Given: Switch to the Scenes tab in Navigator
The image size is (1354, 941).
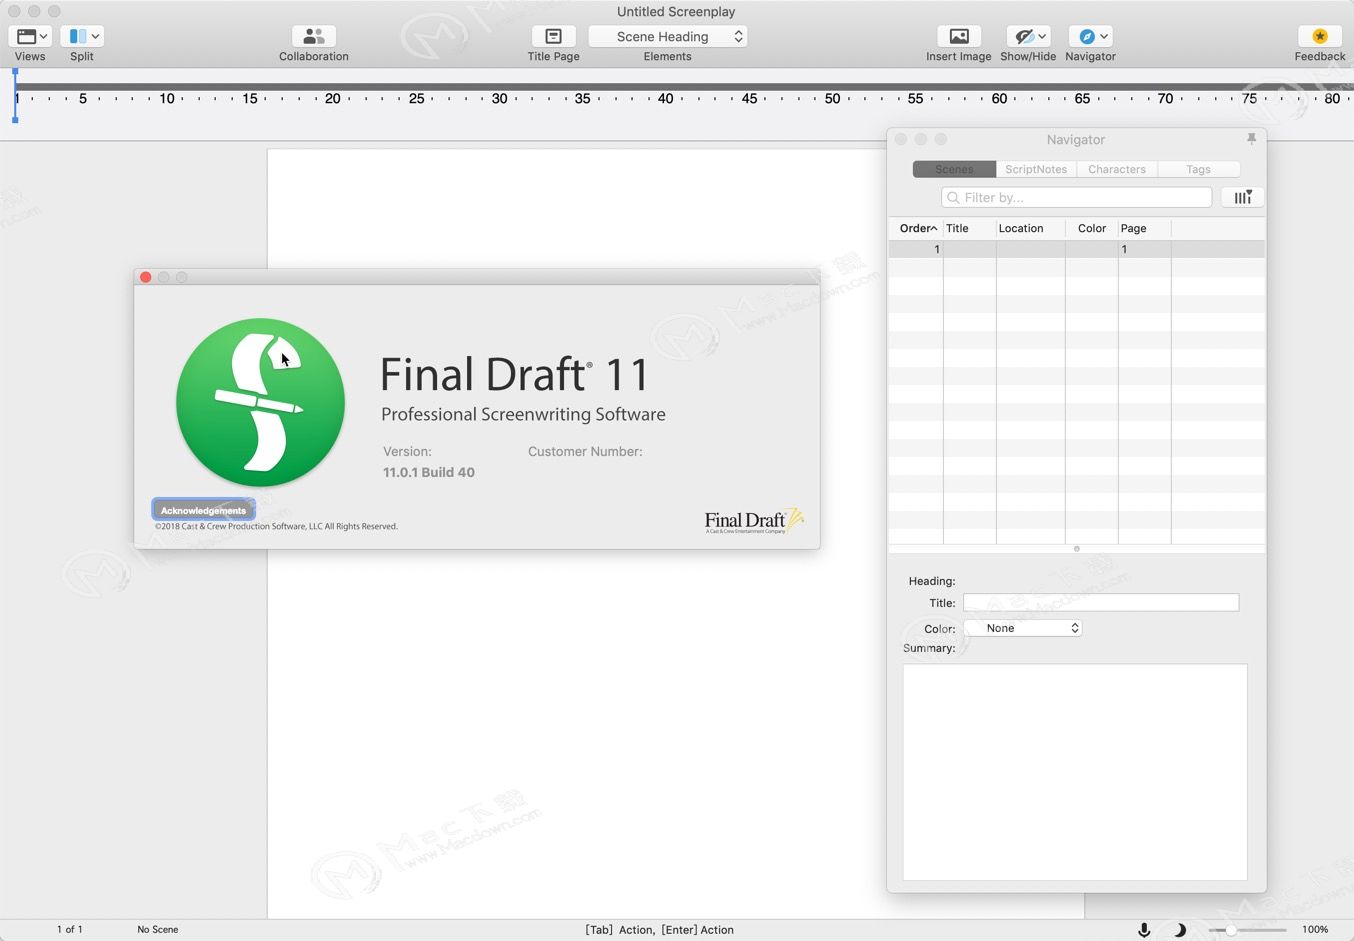Looking at the screenshot, I should tap(954, 169).
